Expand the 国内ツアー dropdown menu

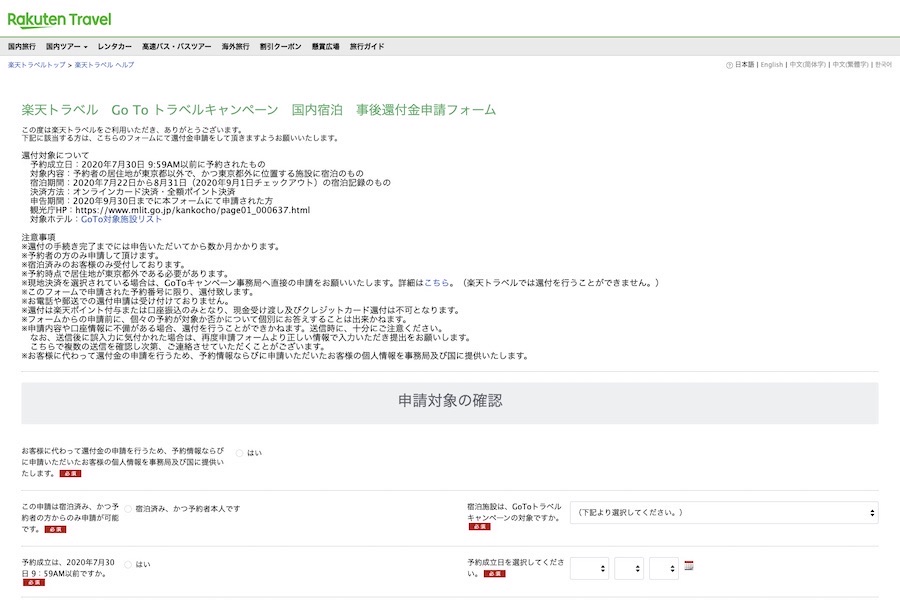[x=67, y=47]
